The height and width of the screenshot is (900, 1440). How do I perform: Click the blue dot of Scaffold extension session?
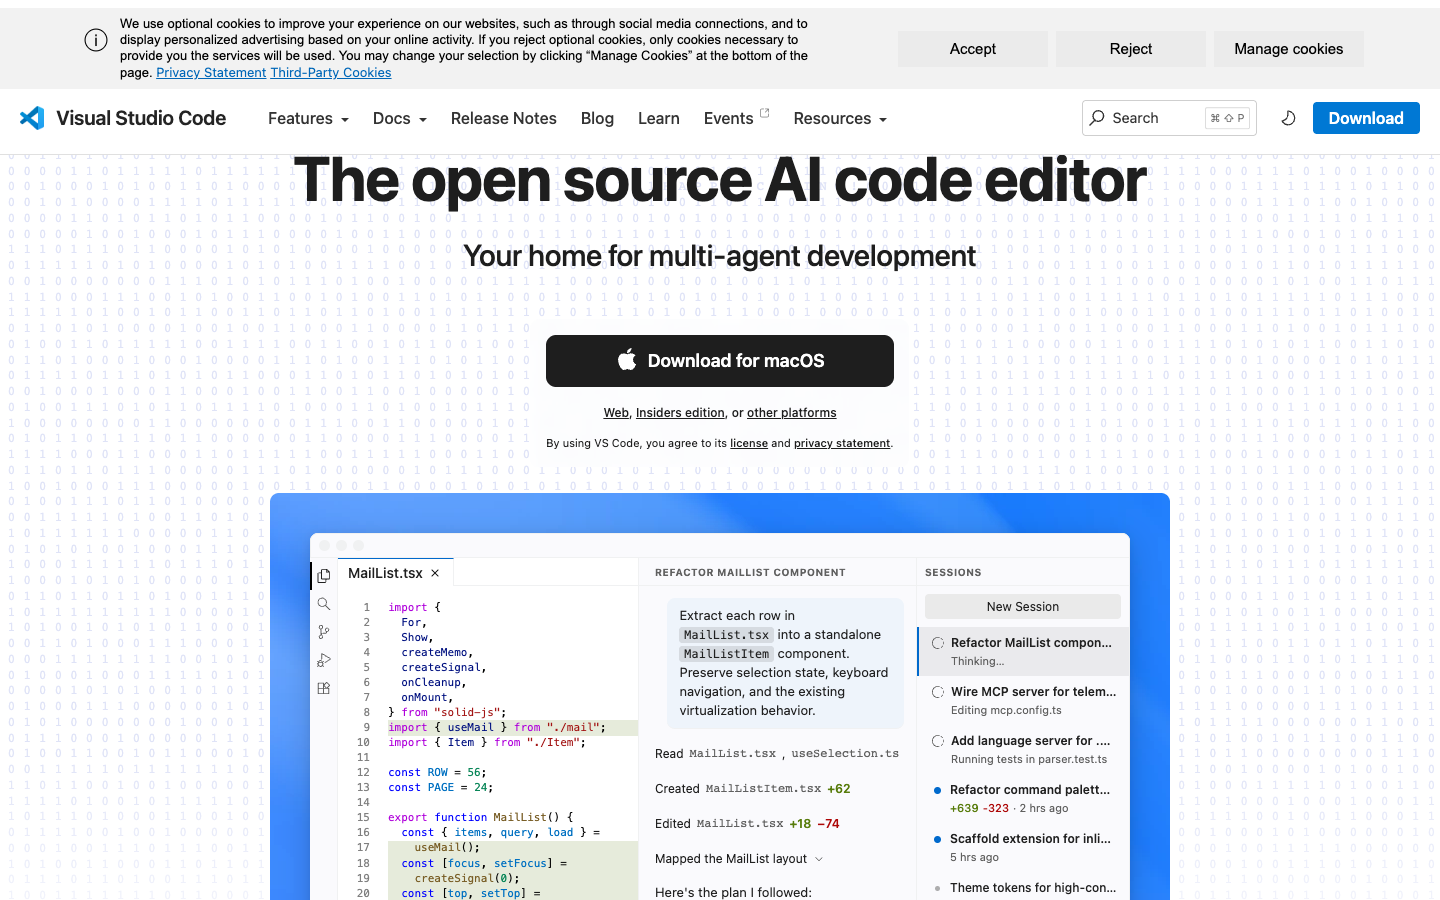point(937,839)
